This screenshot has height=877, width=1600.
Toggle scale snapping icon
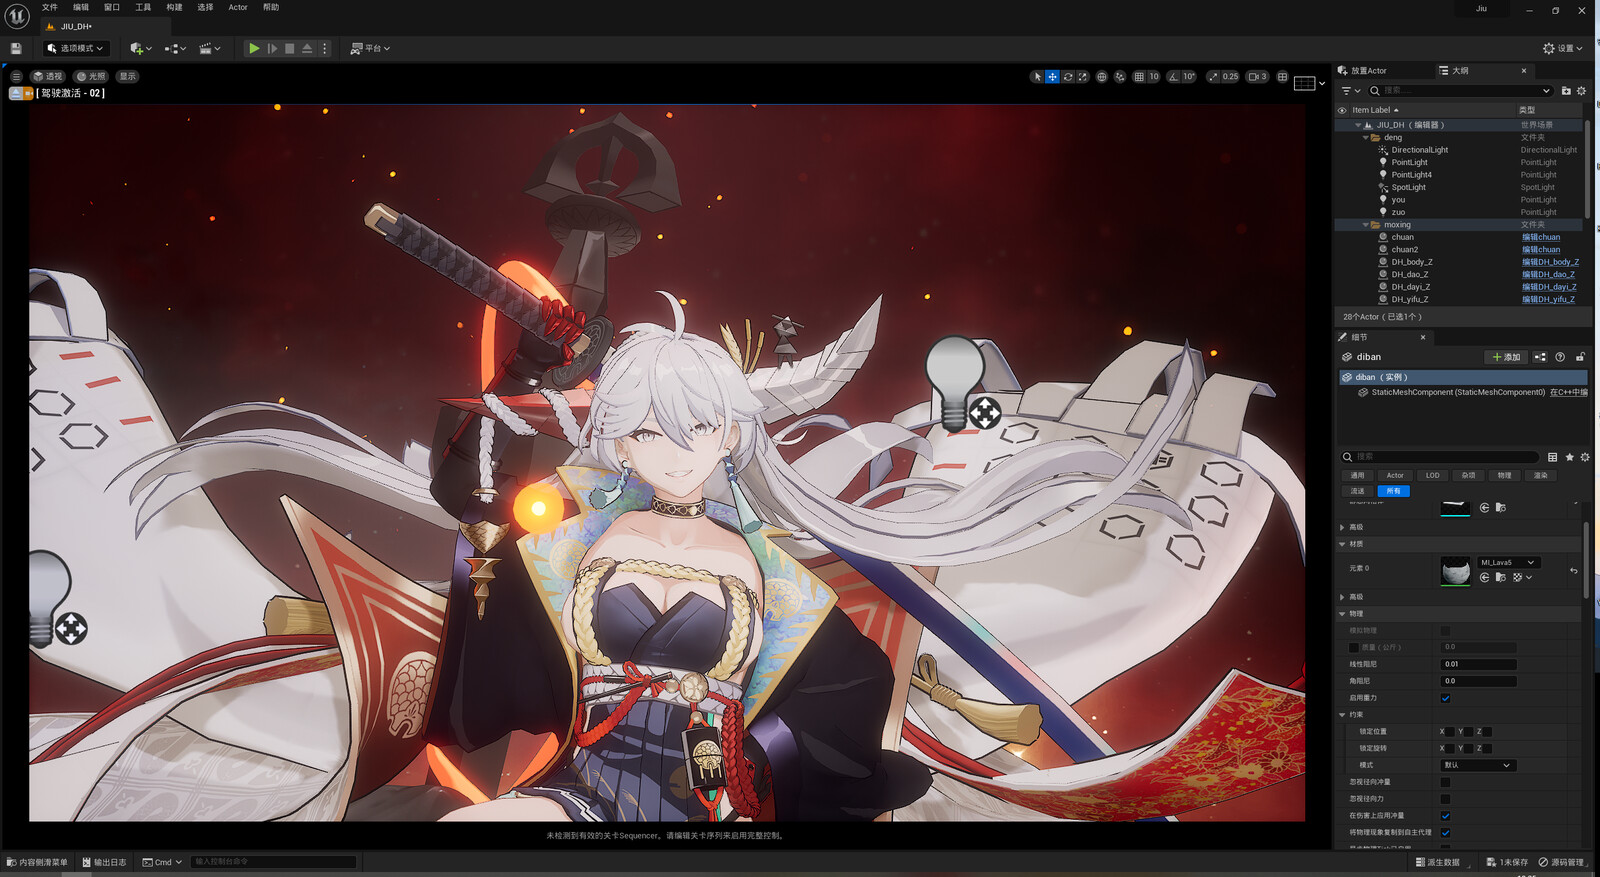(1213, 76)
